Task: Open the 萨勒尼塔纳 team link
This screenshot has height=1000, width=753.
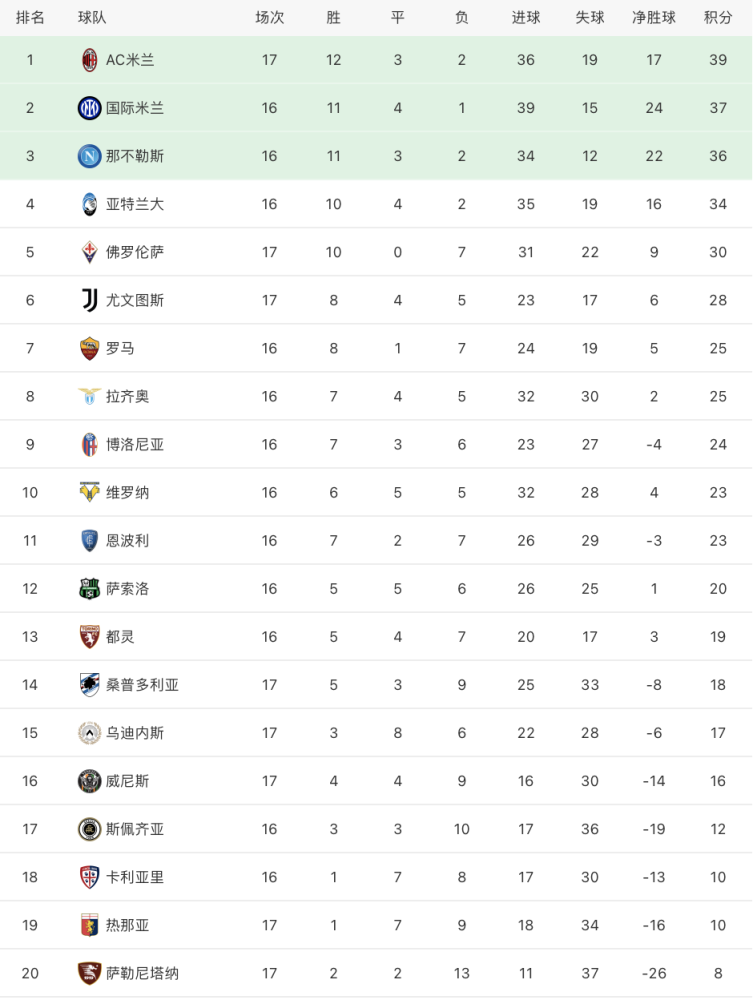Action: click(142, 973)
